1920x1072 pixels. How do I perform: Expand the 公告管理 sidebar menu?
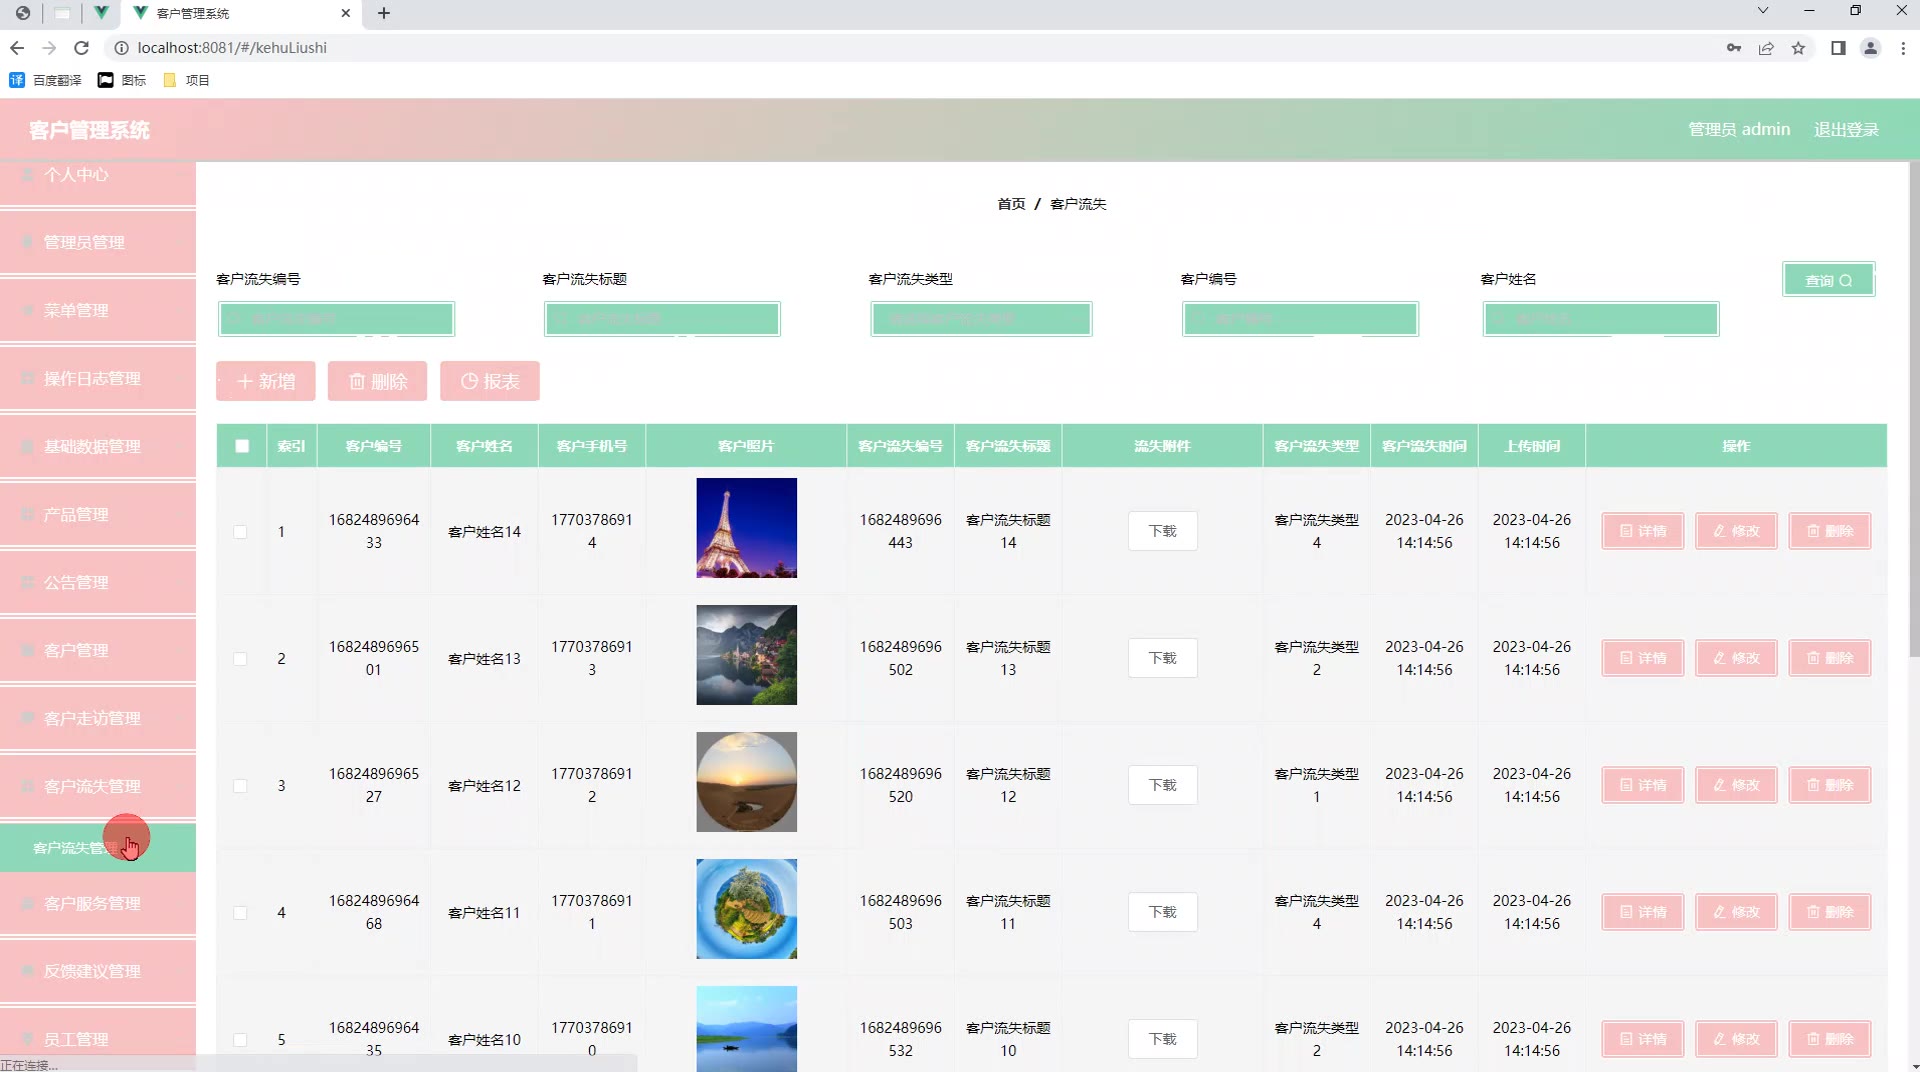pos(98,582)
